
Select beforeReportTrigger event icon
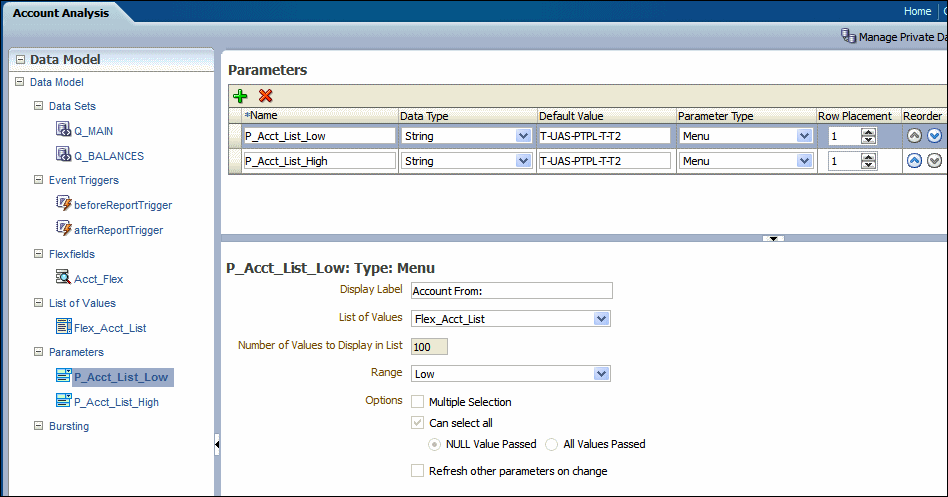click(x=63, y=203)
